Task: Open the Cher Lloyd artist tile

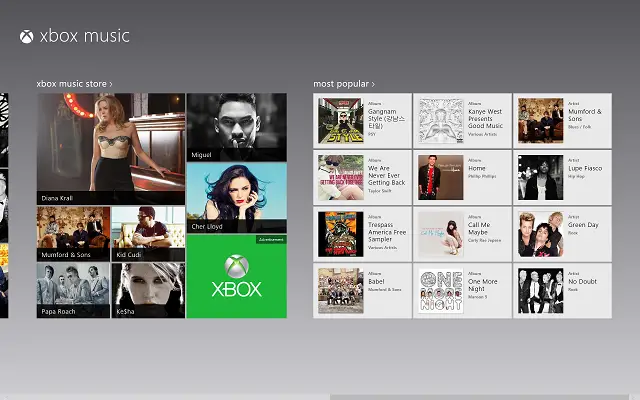Action: point(237,198)
